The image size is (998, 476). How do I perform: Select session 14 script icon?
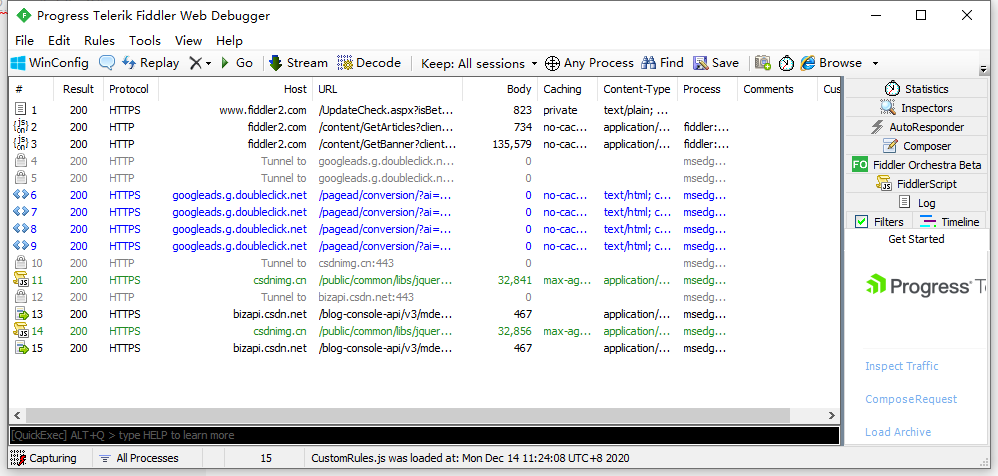click(x=21, y=330)
